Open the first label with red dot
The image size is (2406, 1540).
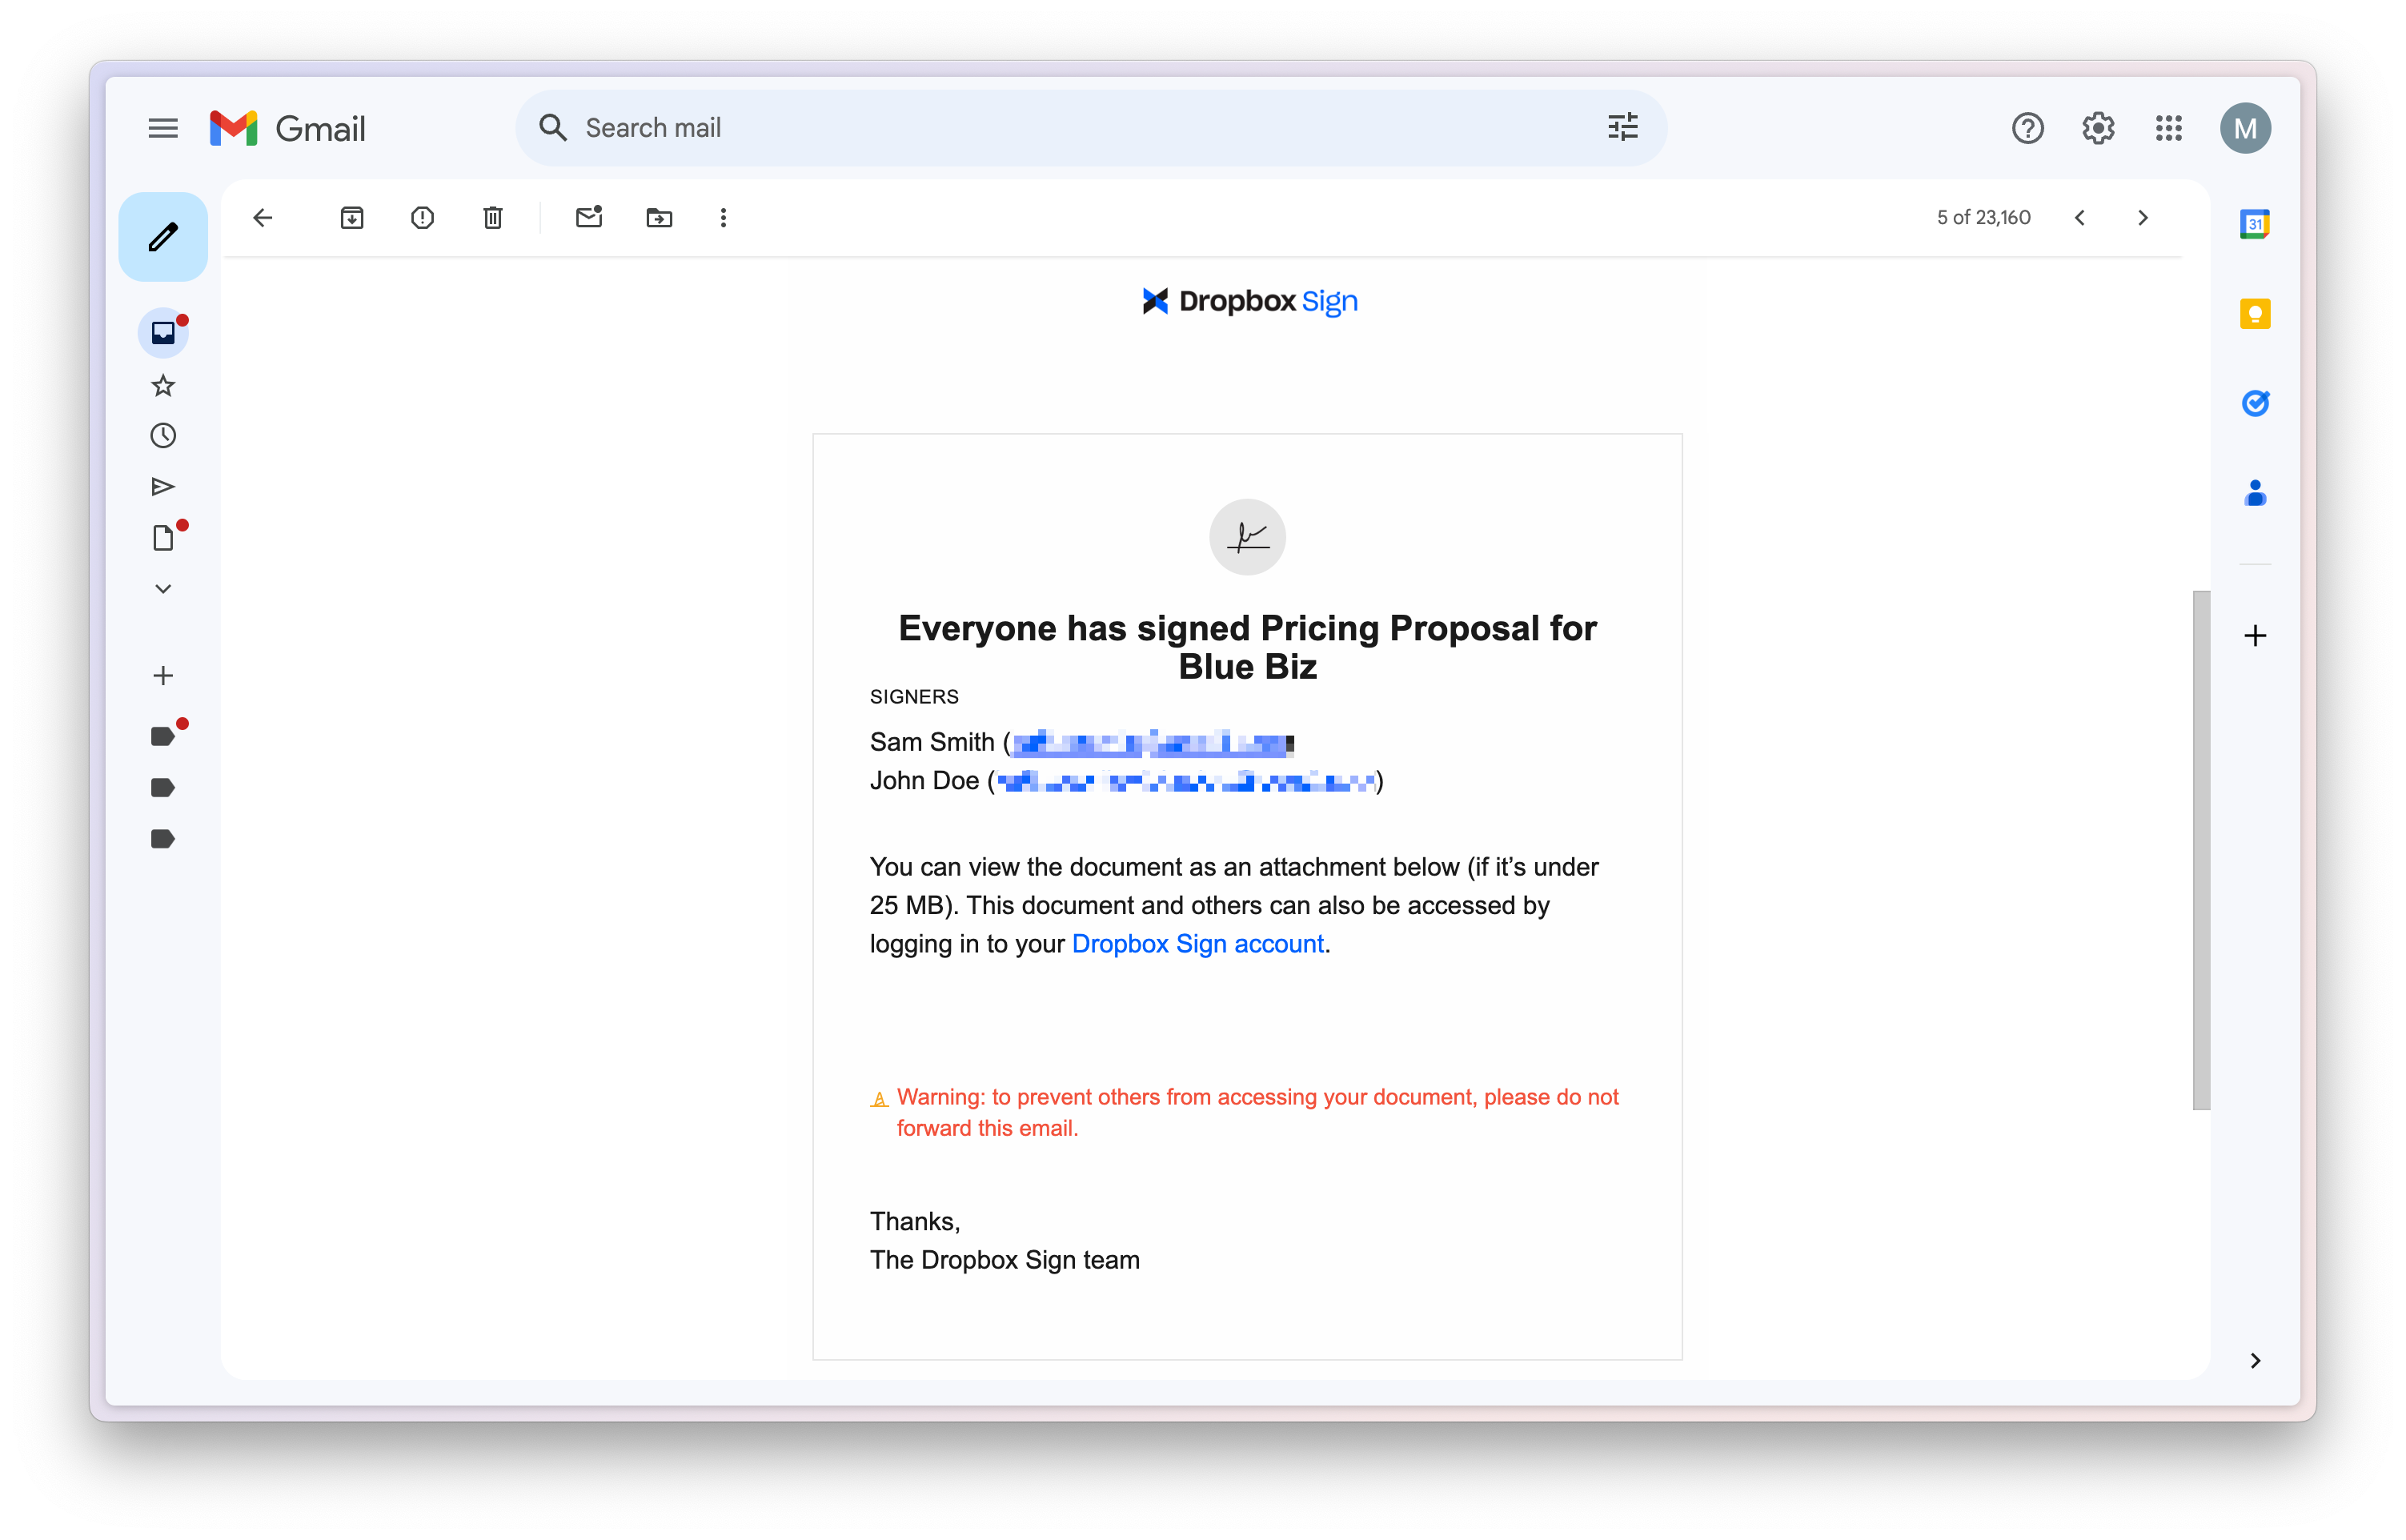(x=163, y=737)
